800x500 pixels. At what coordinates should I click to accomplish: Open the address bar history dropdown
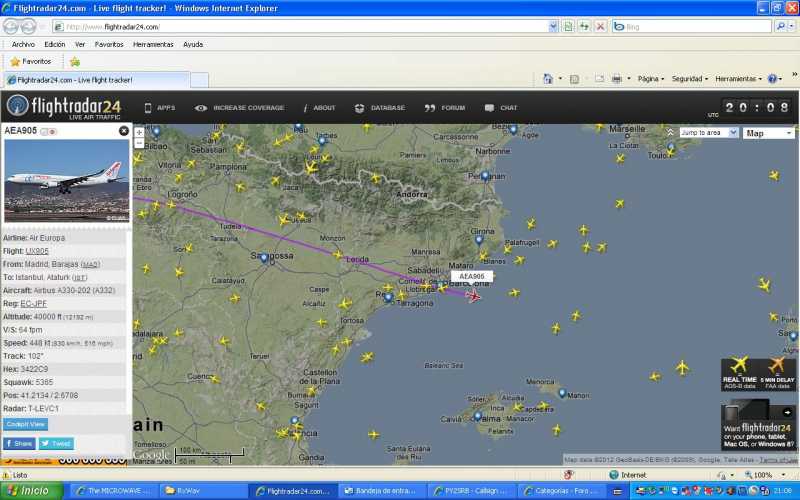tap(554, 27)
